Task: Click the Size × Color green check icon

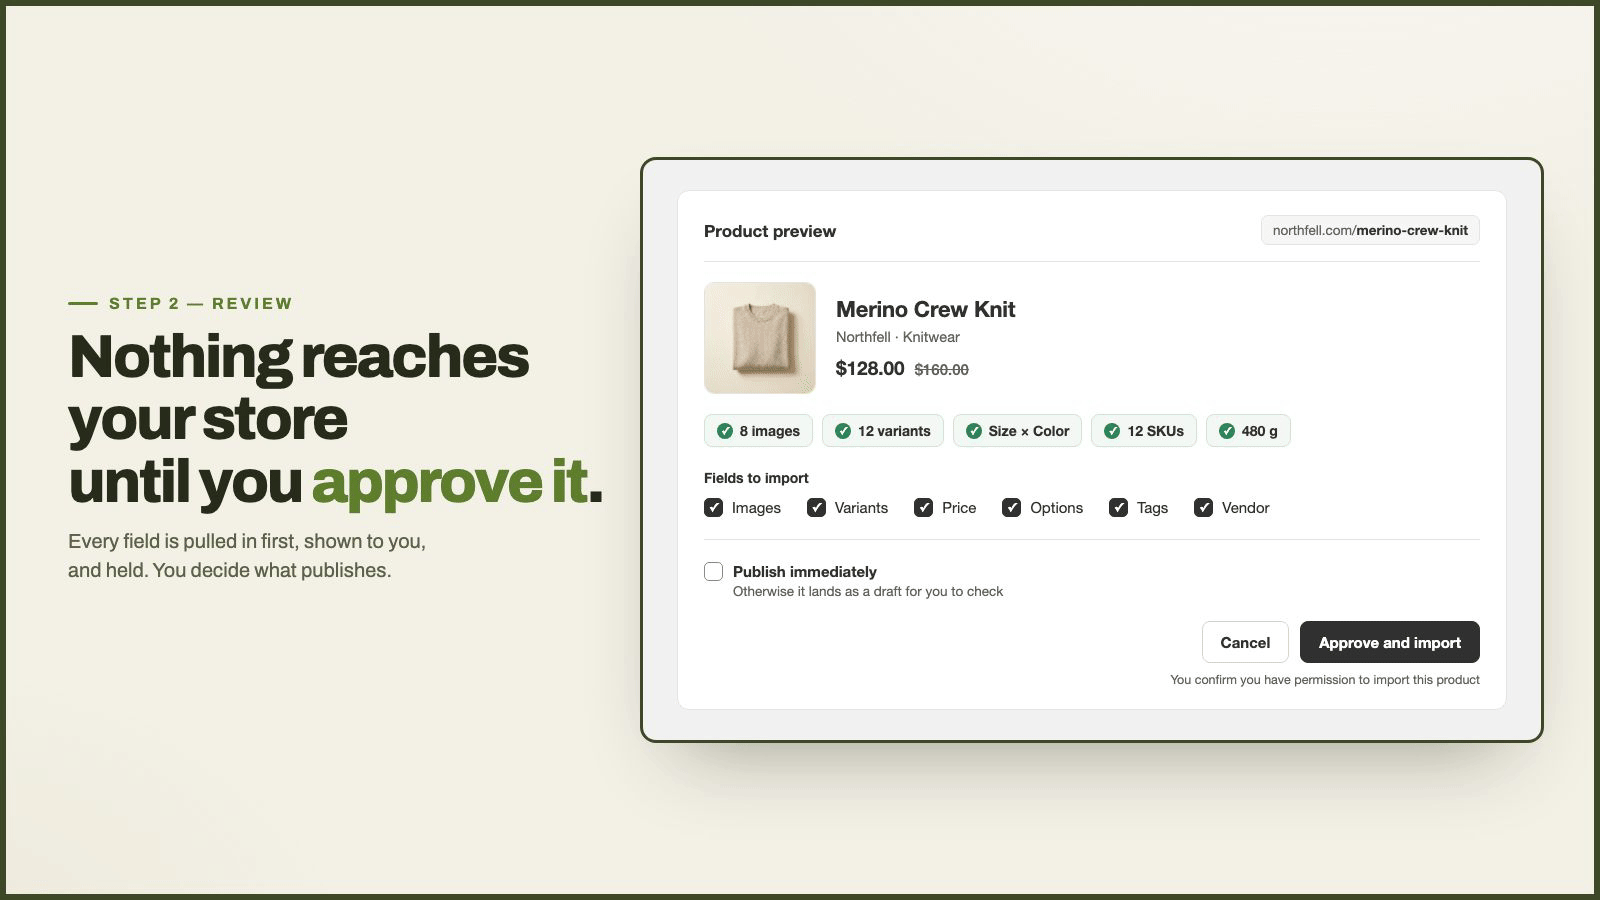Action: (x=974, y=431)
